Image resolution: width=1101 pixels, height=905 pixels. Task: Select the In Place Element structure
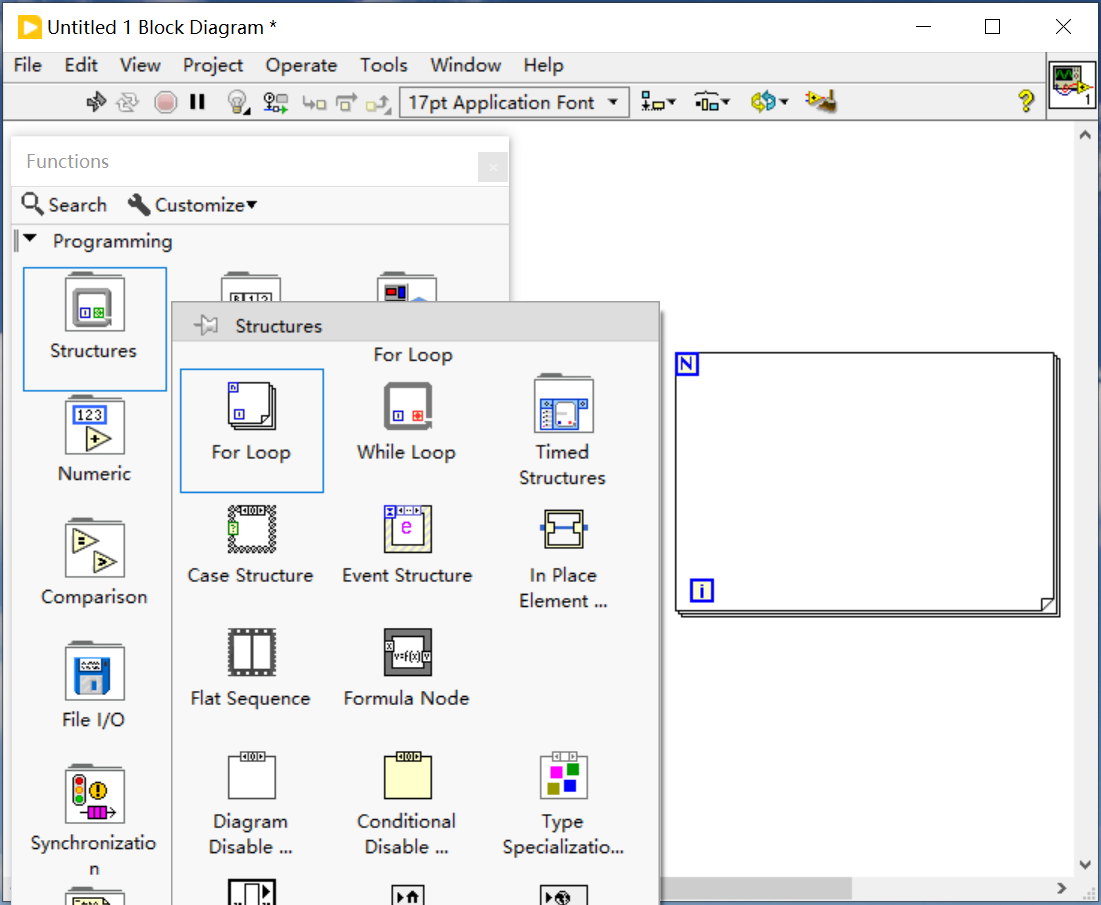click(563, 560)
